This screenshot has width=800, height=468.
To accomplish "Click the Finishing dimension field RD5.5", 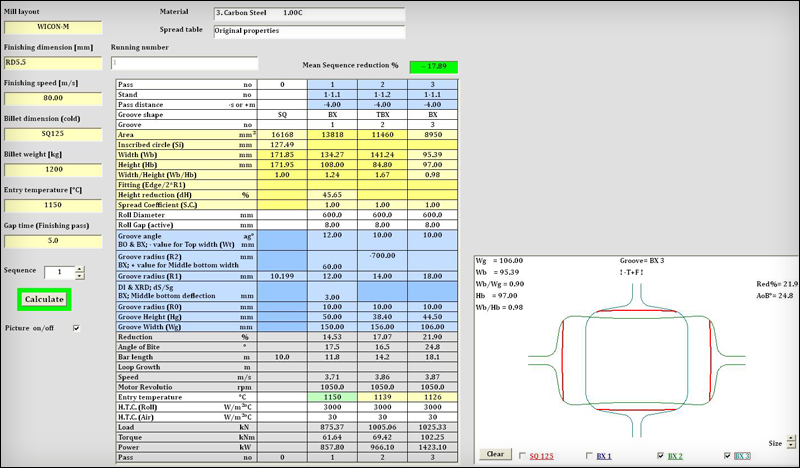I will coord(53,63).
